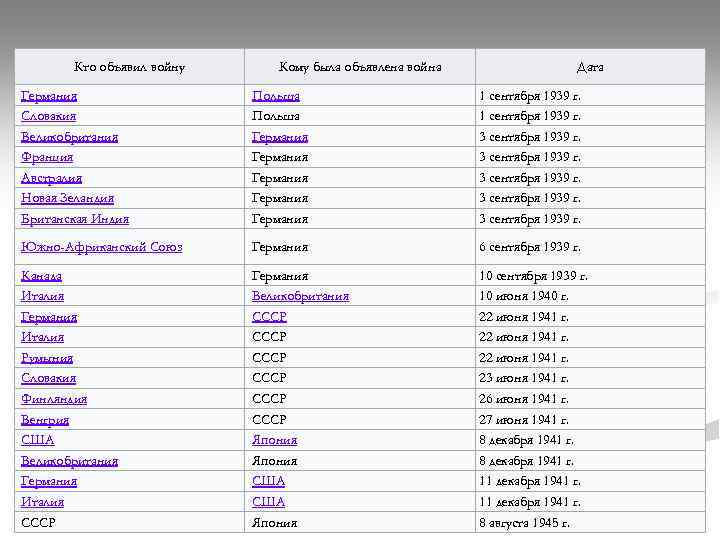Open Германия link in 11 декабря 1941 row
This screenshot has width=720, height=540.
(x=49, y=481)
